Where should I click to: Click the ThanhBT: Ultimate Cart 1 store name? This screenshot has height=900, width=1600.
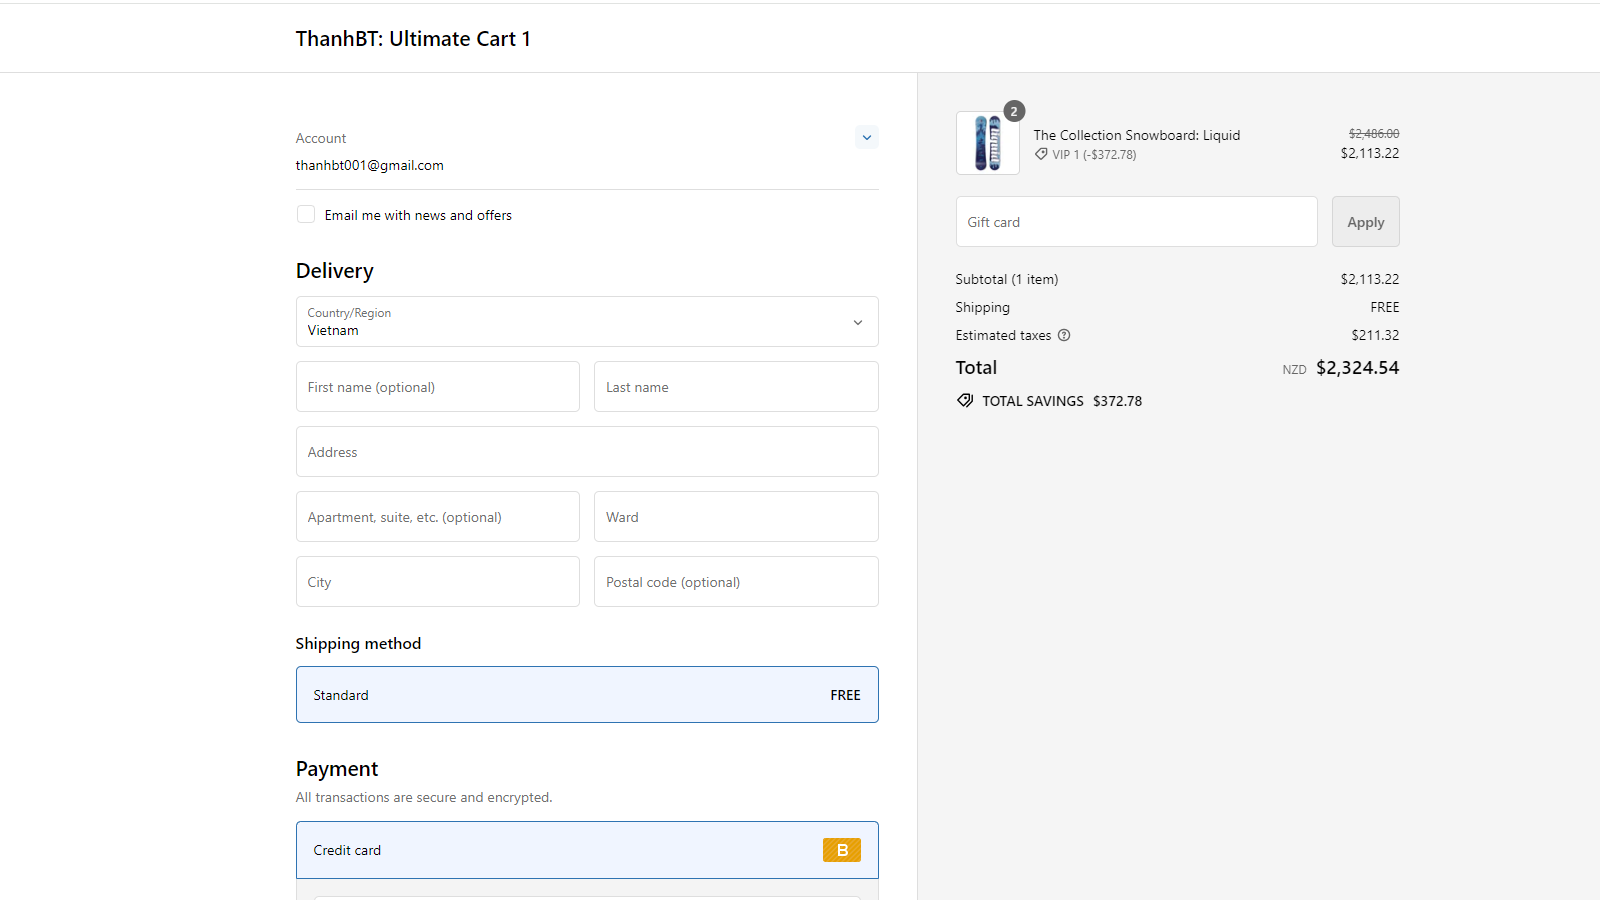[413, 38]
